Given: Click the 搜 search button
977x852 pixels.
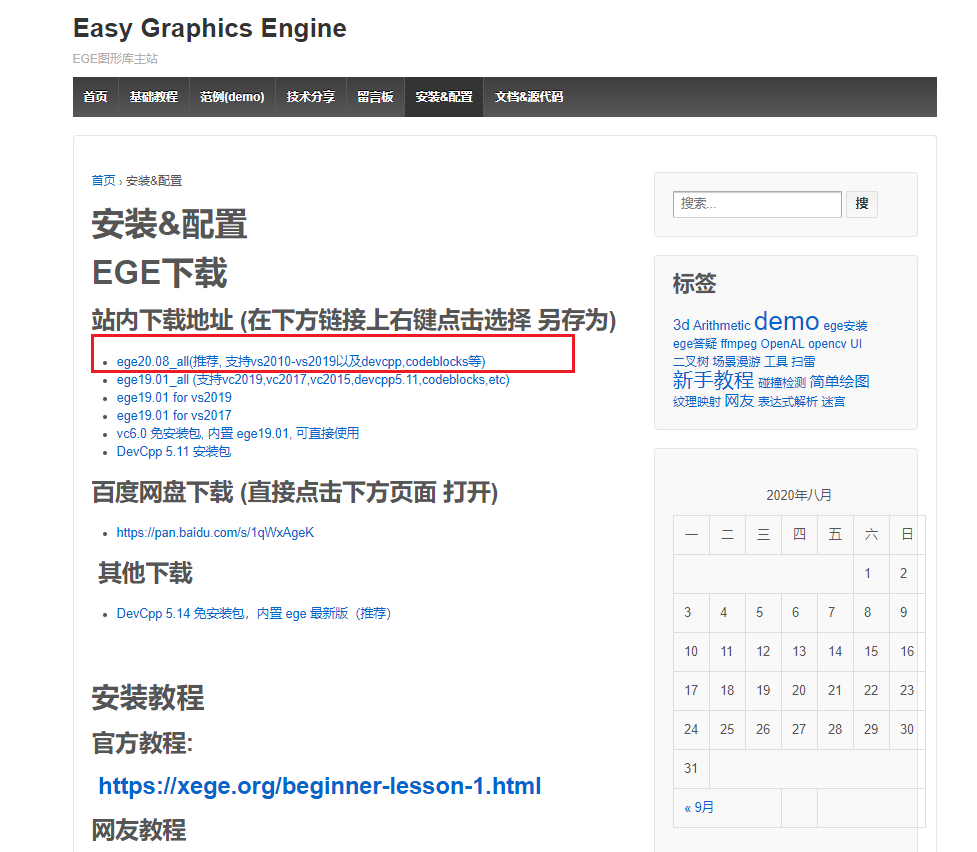Looking at the screenshot, I should point(861,204).
